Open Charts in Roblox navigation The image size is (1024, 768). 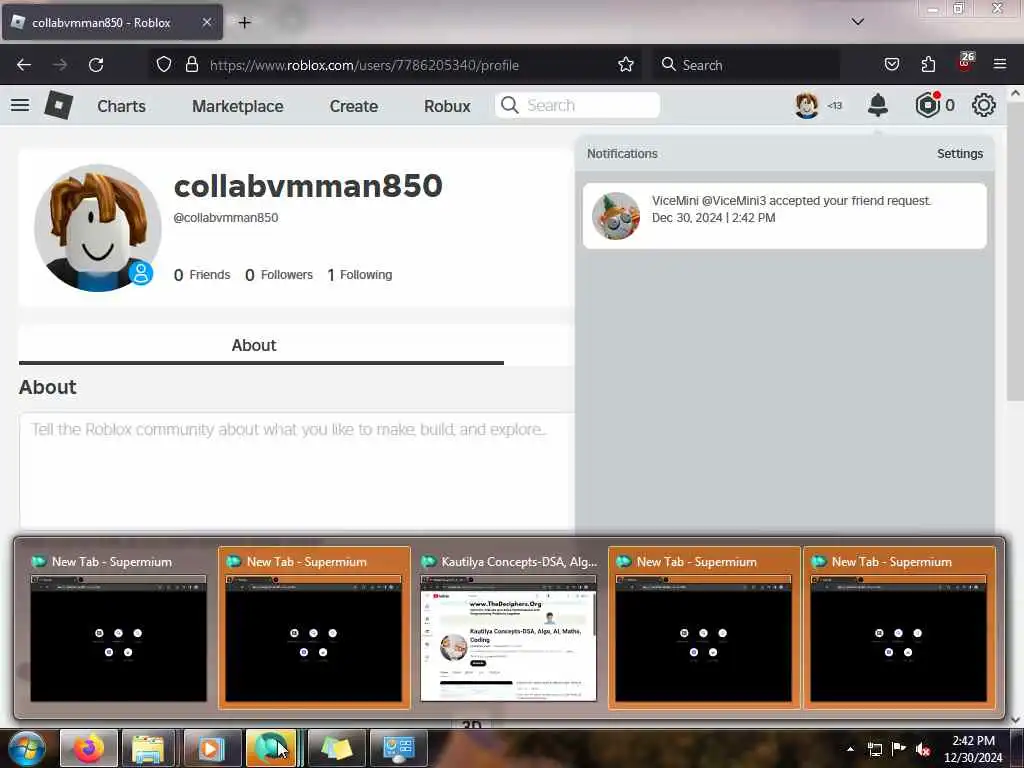tap(121, 106)
